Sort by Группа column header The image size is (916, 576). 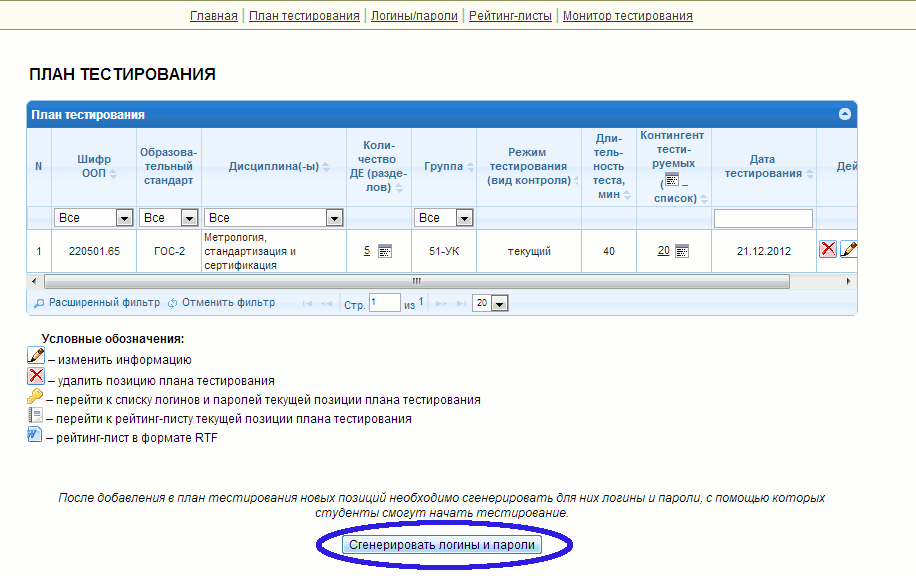pyautogui.click(x=443, y=167)
